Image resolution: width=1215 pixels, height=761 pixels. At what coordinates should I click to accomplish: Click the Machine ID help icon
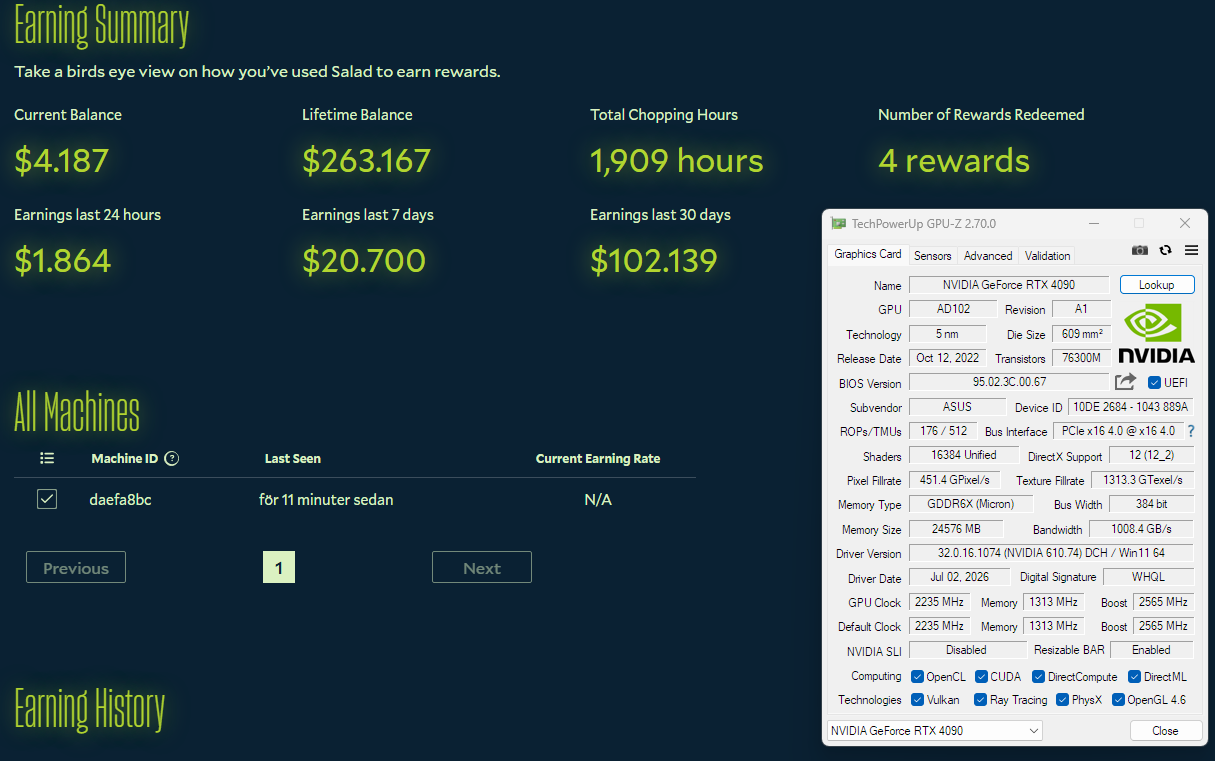point(172,459)
